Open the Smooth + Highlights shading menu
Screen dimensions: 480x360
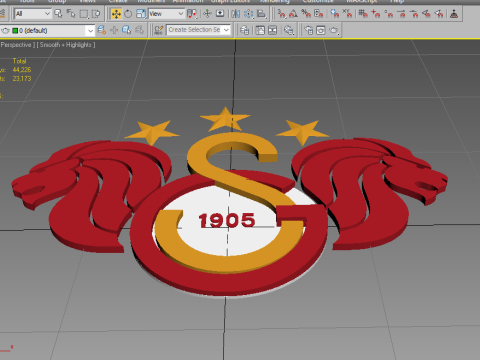click(x=66, y=45)
